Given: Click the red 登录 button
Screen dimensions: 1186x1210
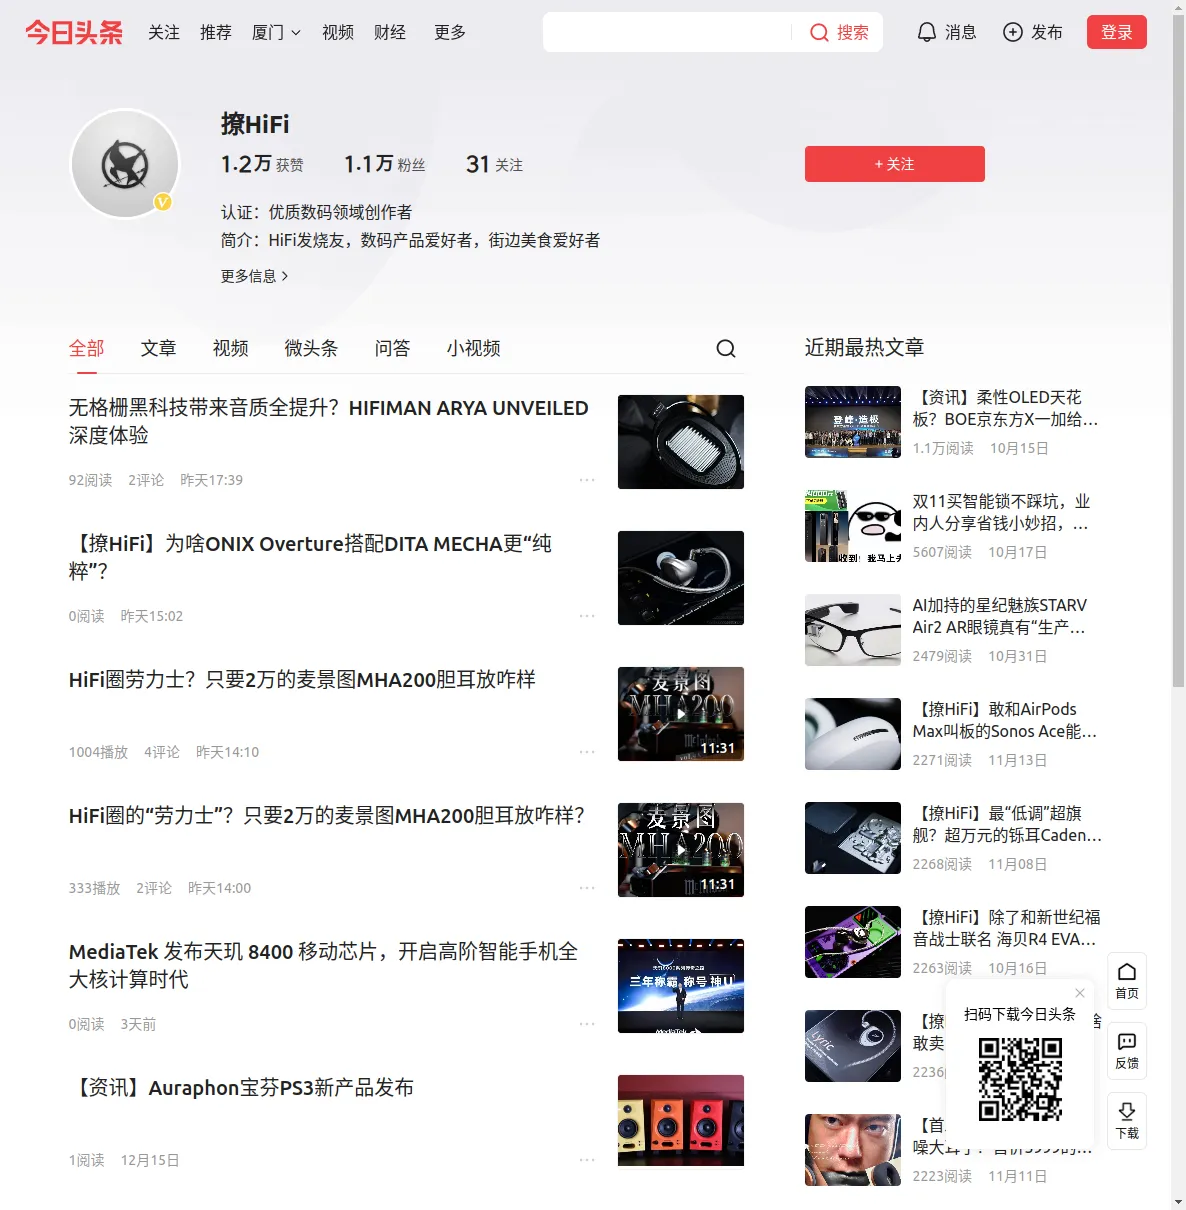Looking at the screenshot, I should click(x=1117, y=32).
